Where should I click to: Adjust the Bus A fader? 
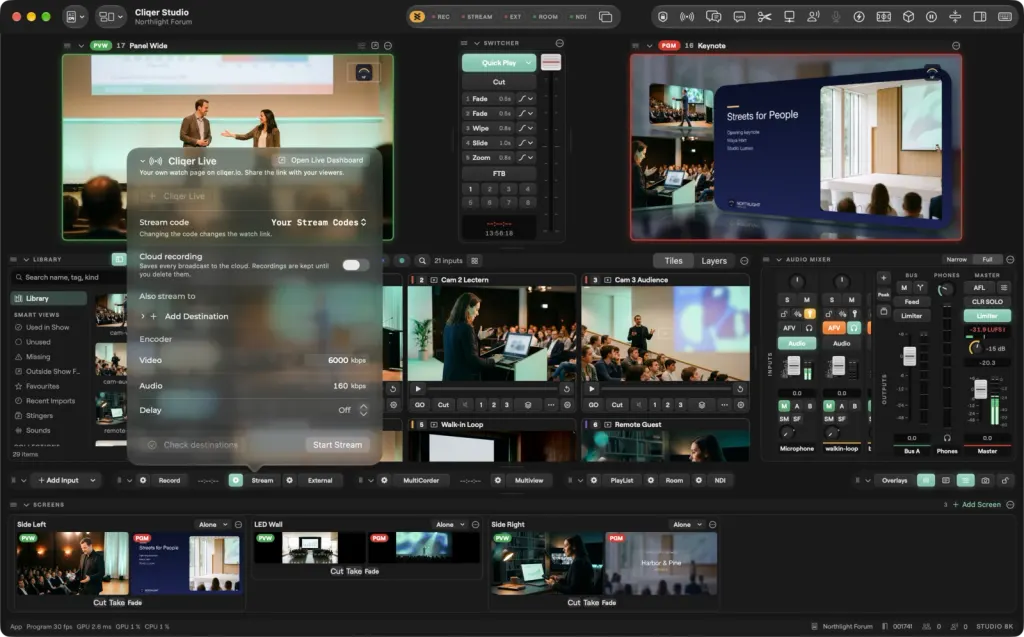point(909,356)
